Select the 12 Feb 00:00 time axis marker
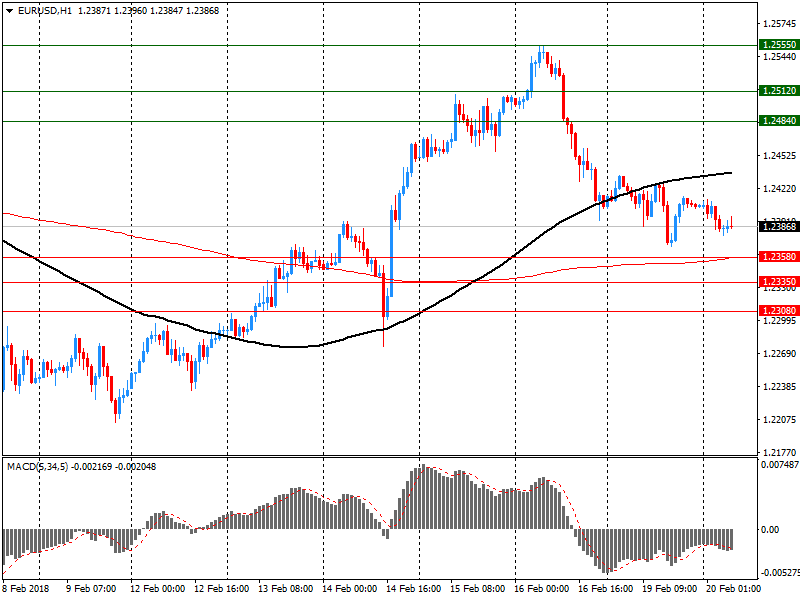Screen dimensions: 800x600 click(x=158, y=589)
